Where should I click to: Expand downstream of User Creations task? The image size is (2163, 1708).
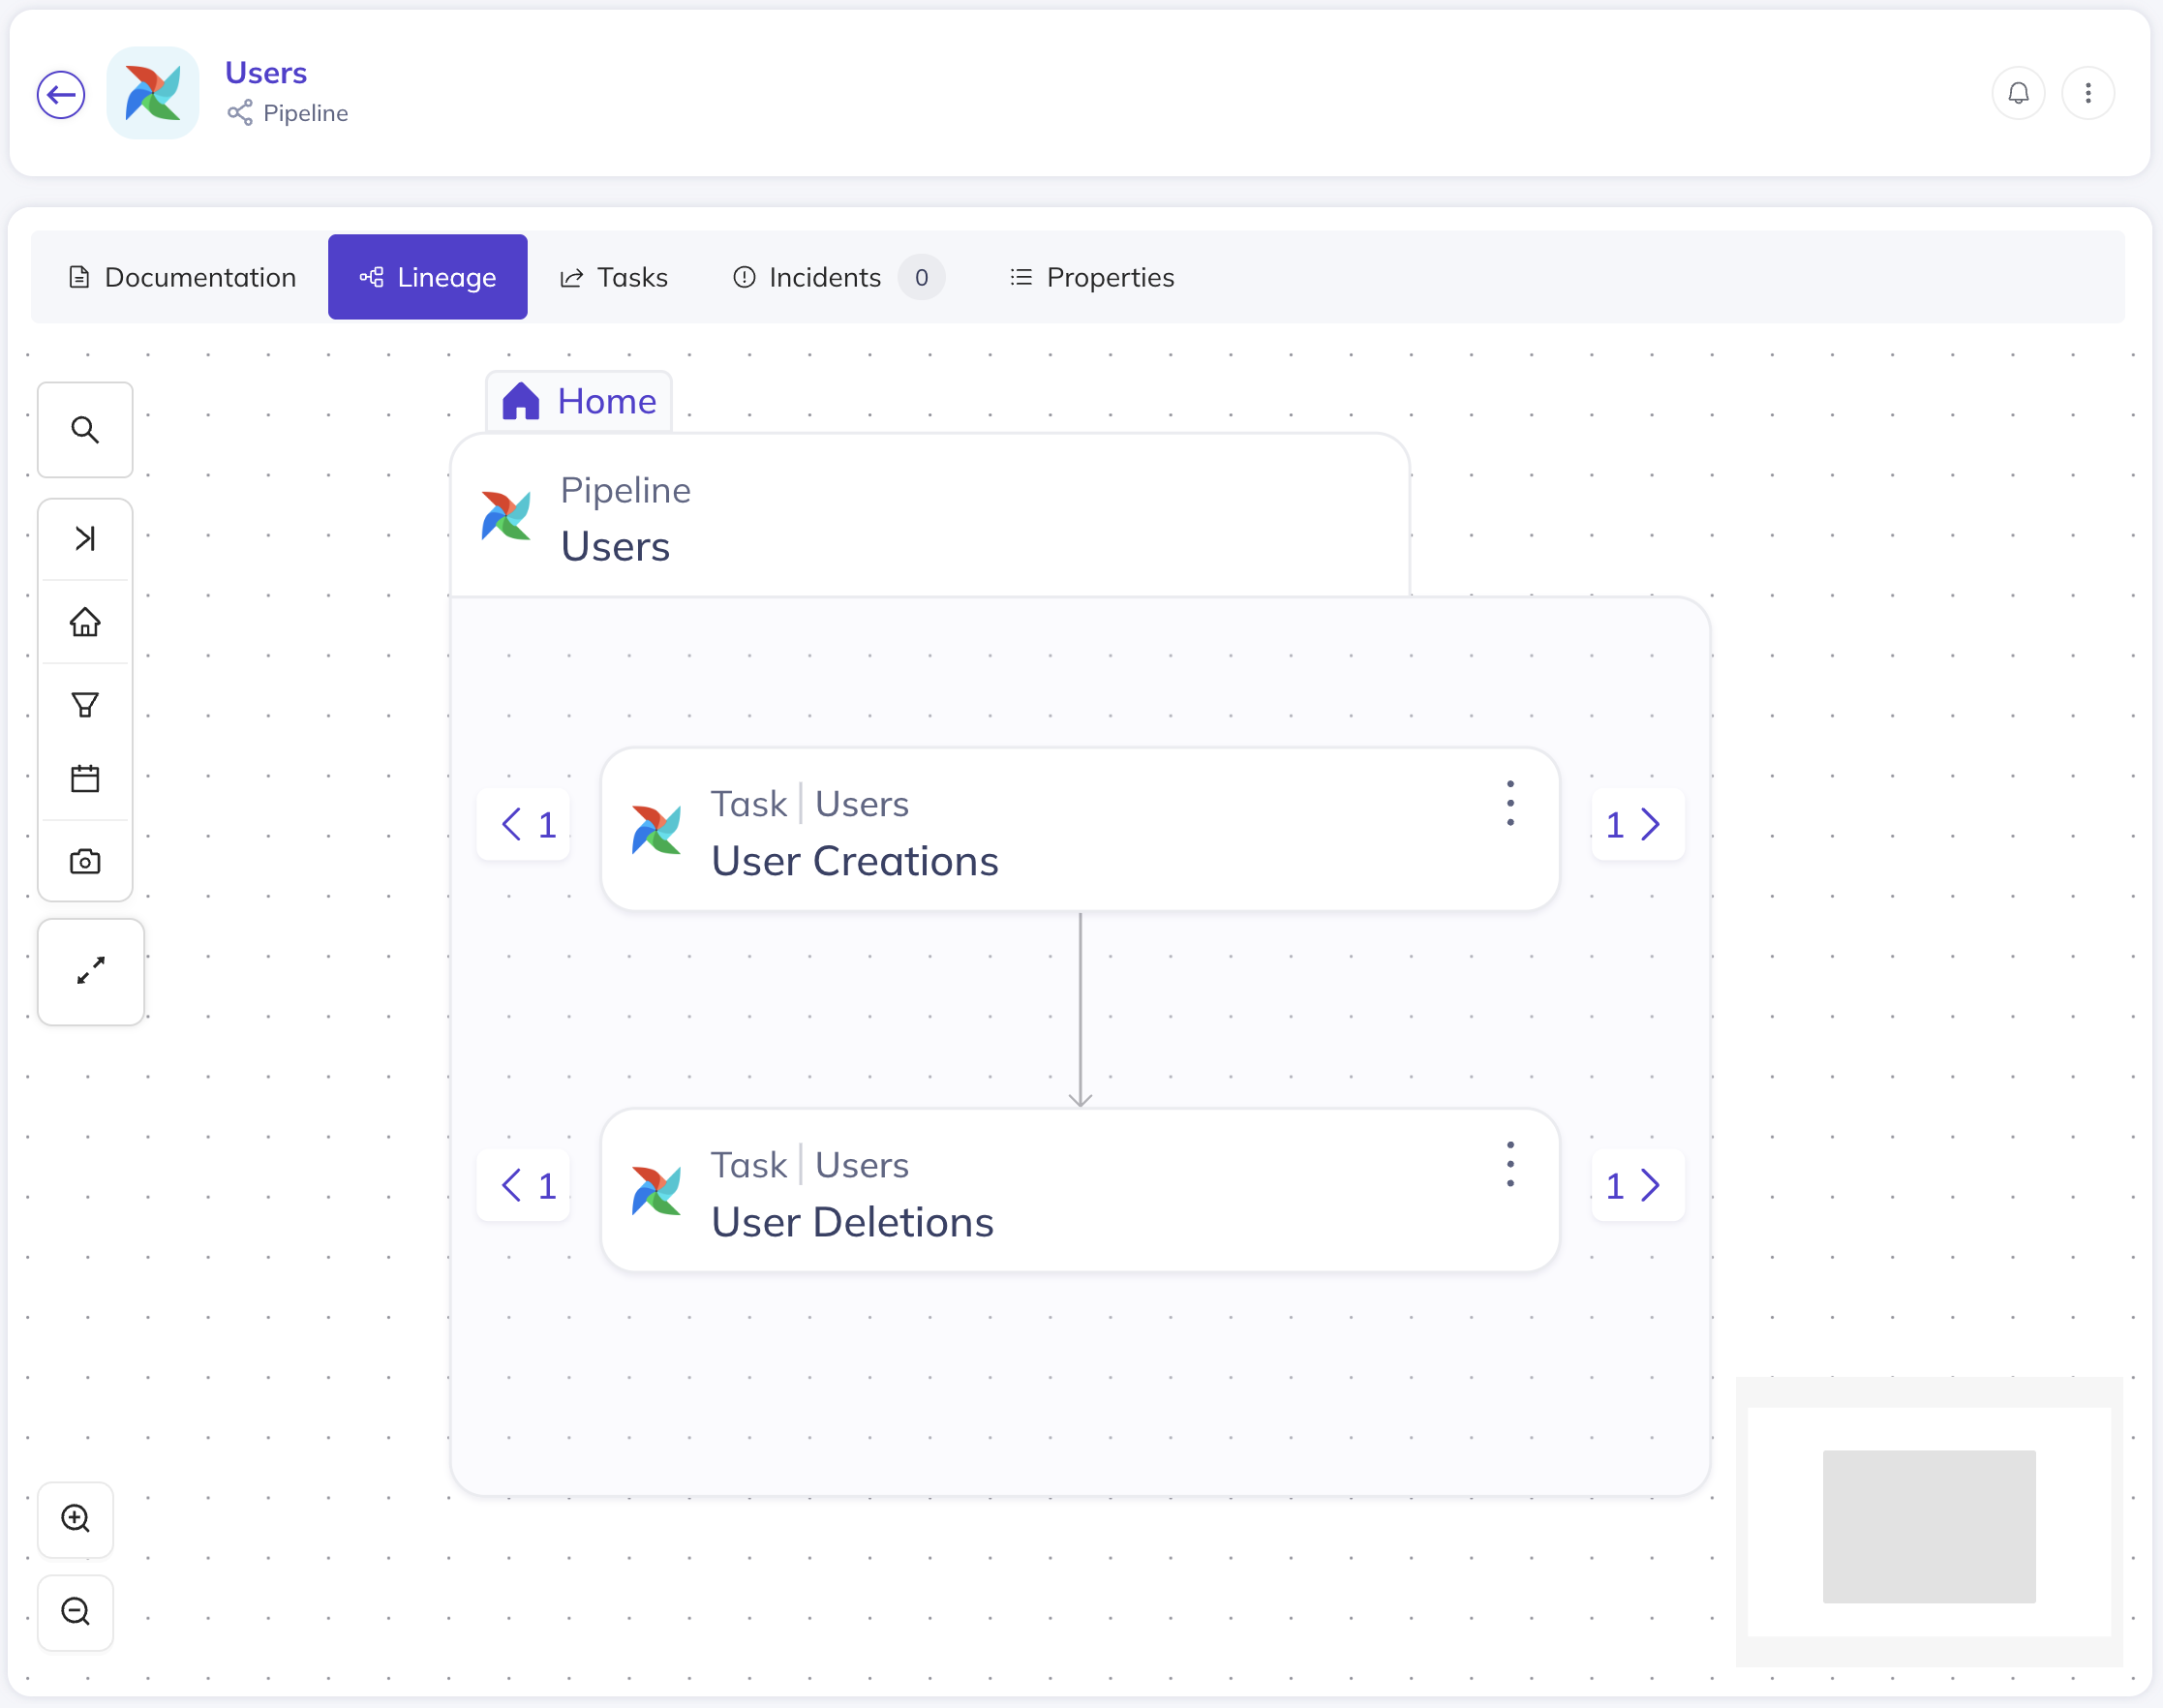[1635, 825]
